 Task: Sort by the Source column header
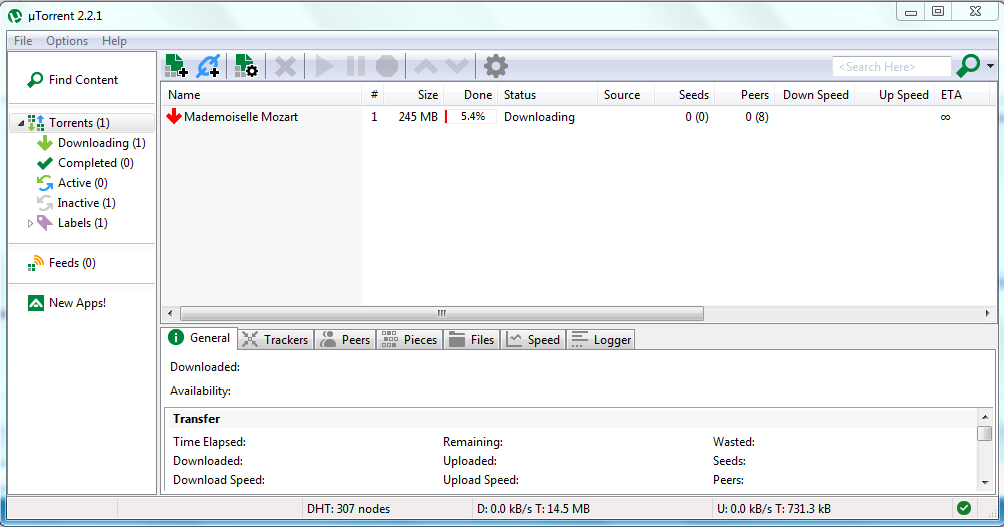(626, 95)
